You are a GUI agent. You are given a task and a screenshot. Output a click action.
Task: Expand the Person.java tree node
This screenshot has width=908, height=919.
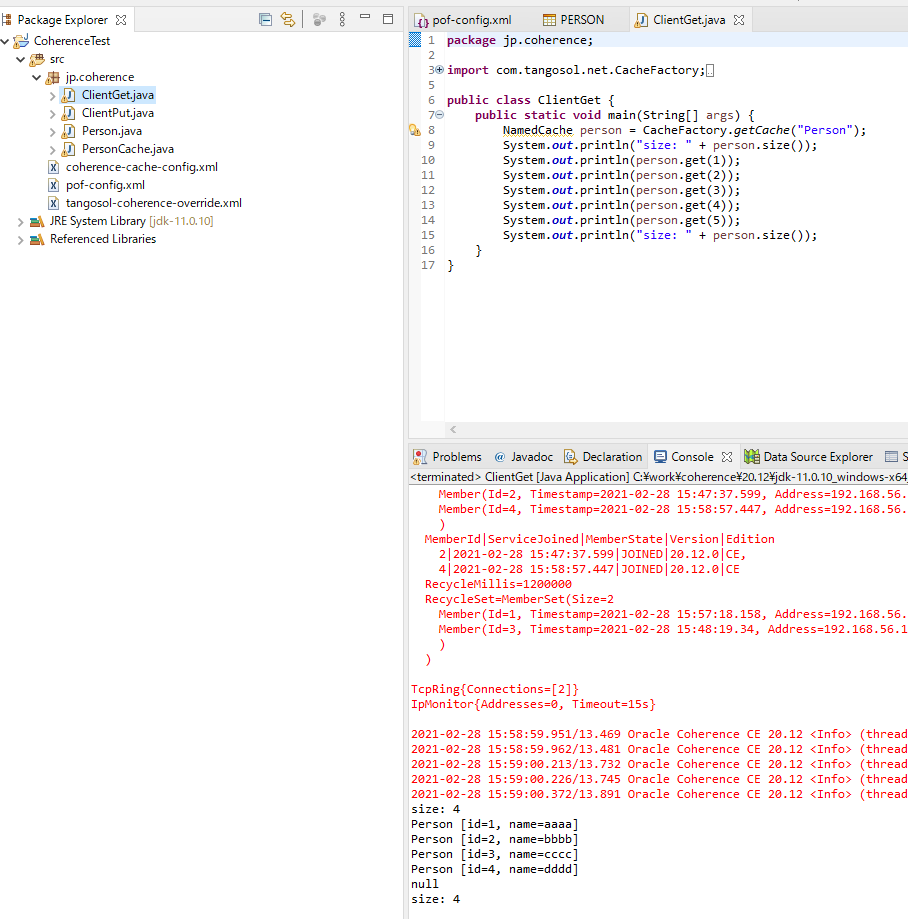[x=52, y=132]
